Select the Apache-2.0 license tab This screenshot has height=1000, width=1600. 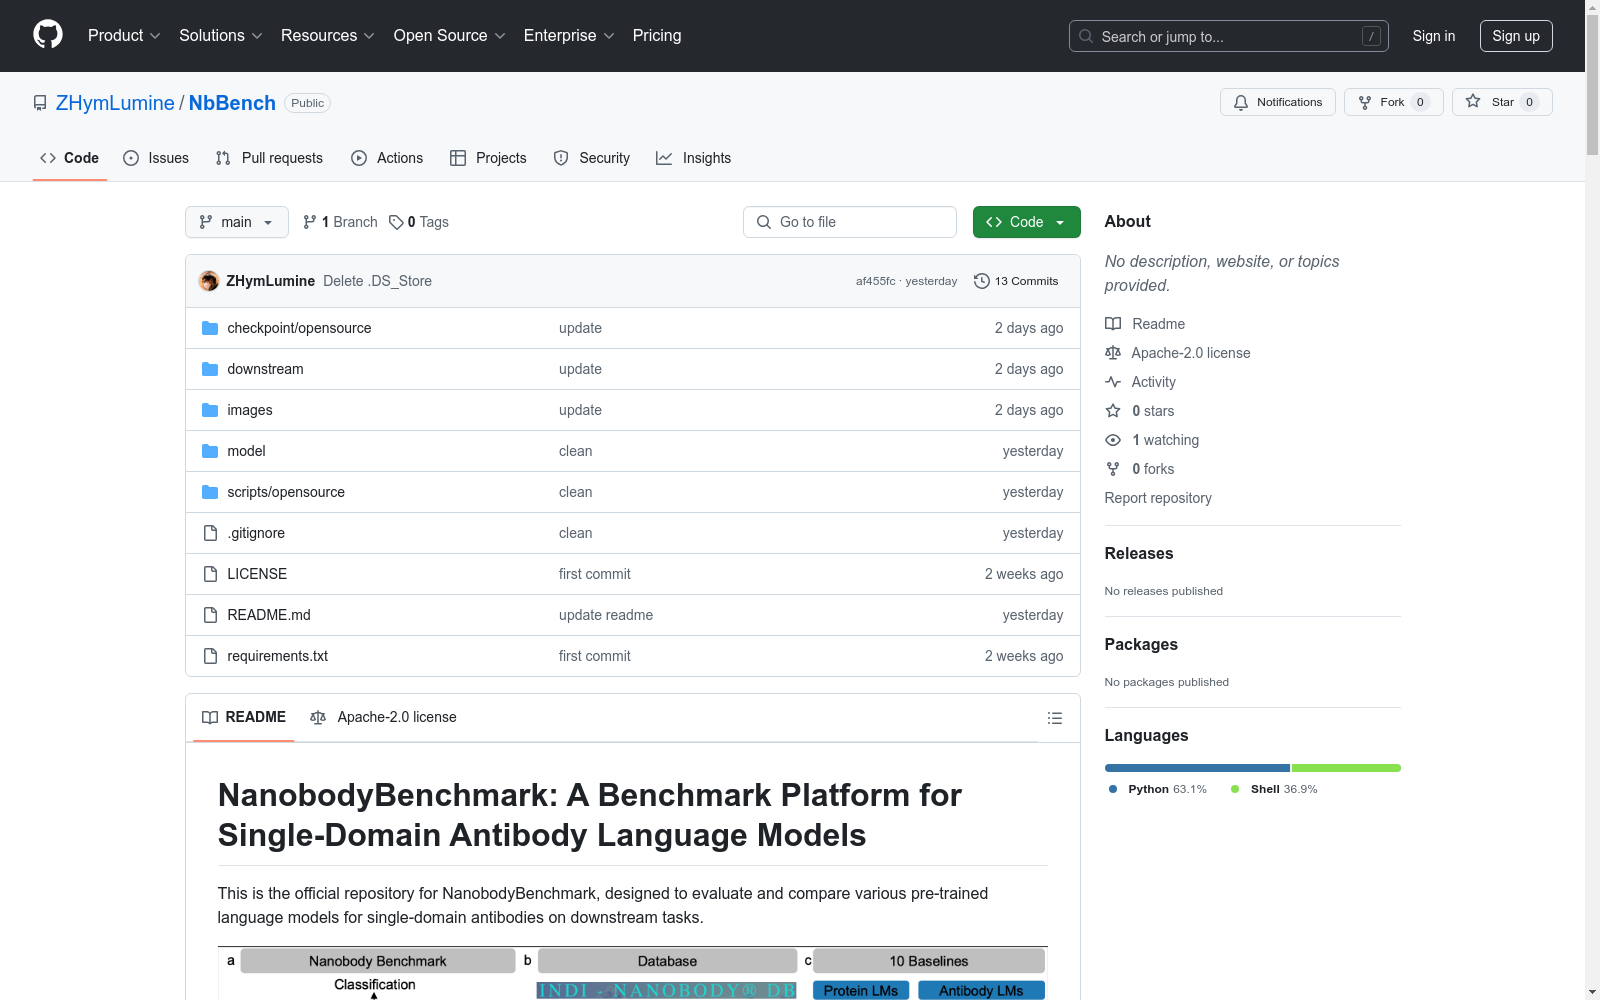click(x=383, y=717)
